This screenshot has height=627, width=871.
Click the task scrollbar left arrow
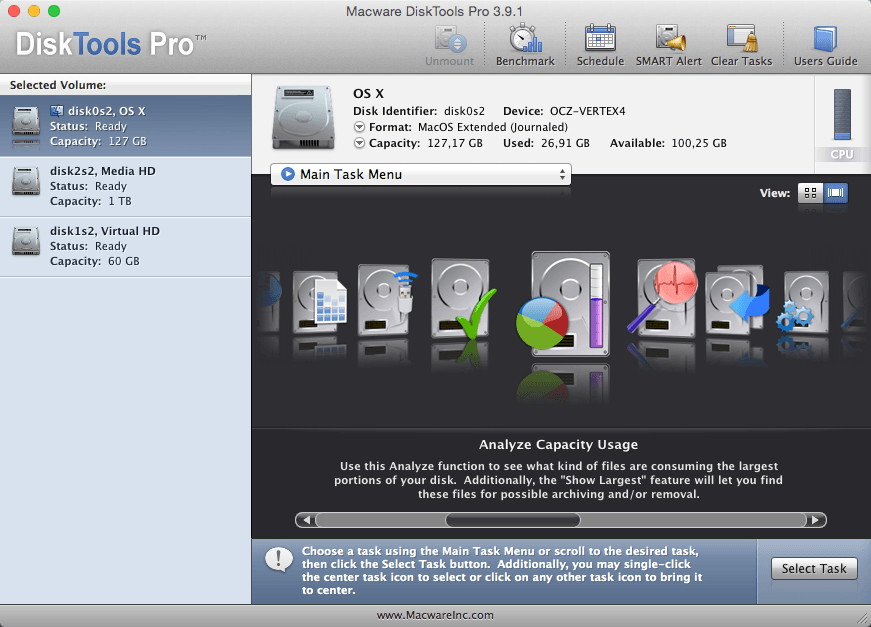[x=306, y=520]
